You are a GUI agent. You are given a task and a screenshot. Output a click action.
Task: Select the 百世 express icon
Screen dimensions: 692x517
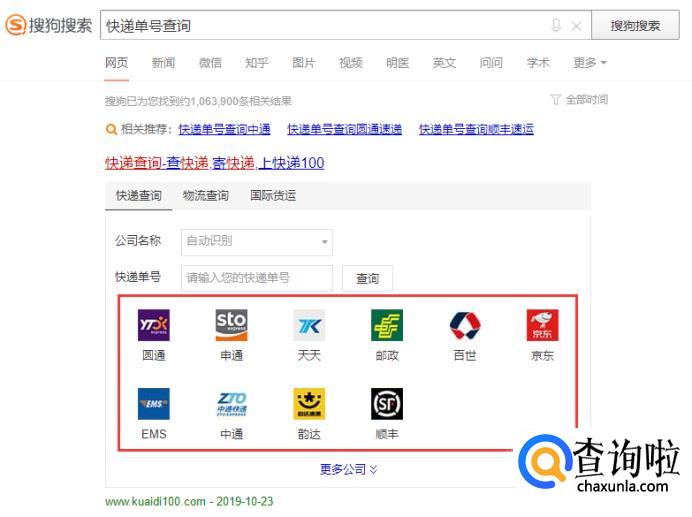click(465, 325)
